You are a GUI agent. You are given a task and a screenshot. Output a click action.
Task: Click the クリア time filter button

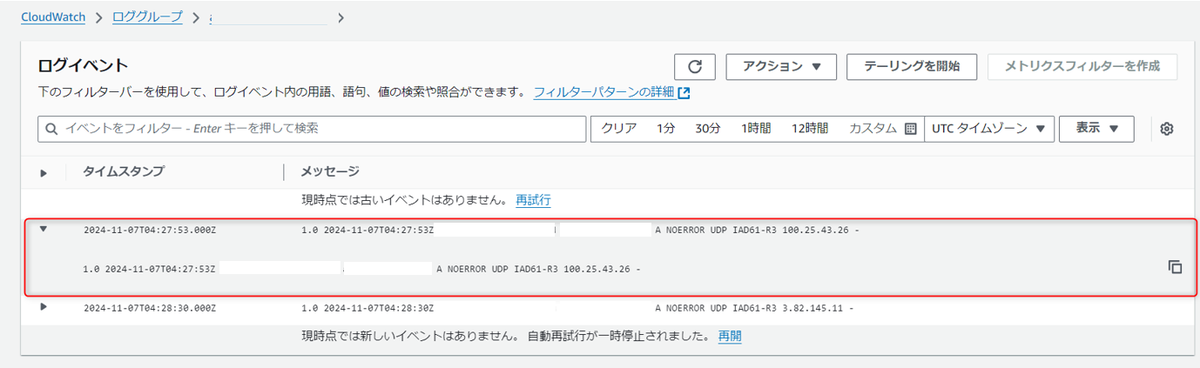coord(619,129)
